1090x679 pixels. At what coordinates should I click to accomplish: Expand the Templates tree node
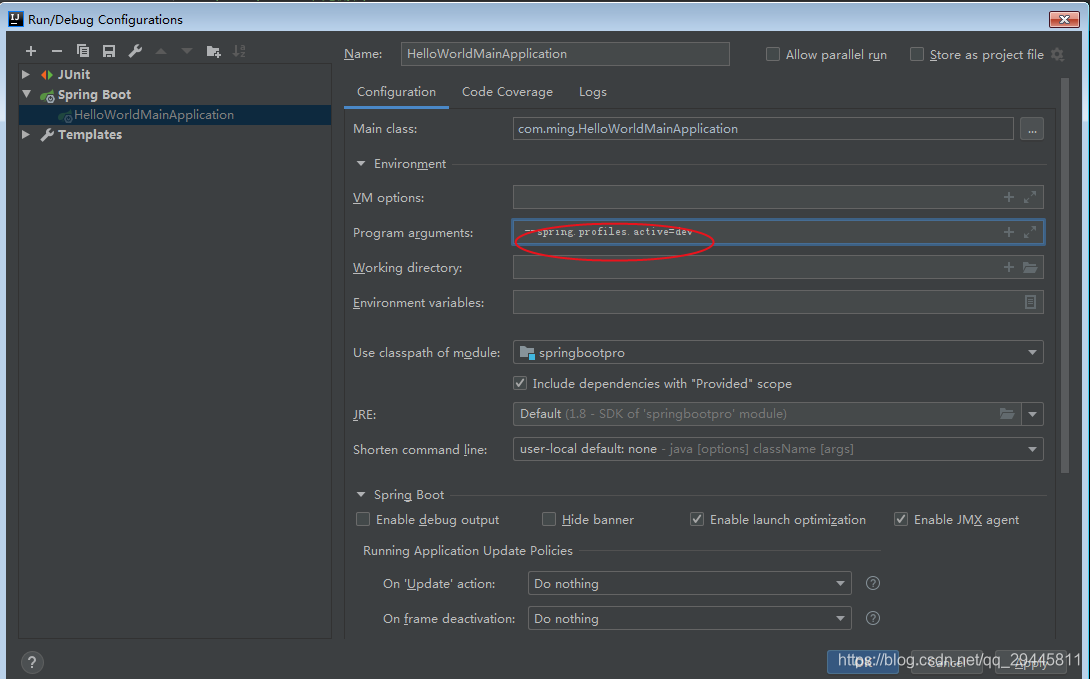[x=26, y=134]
